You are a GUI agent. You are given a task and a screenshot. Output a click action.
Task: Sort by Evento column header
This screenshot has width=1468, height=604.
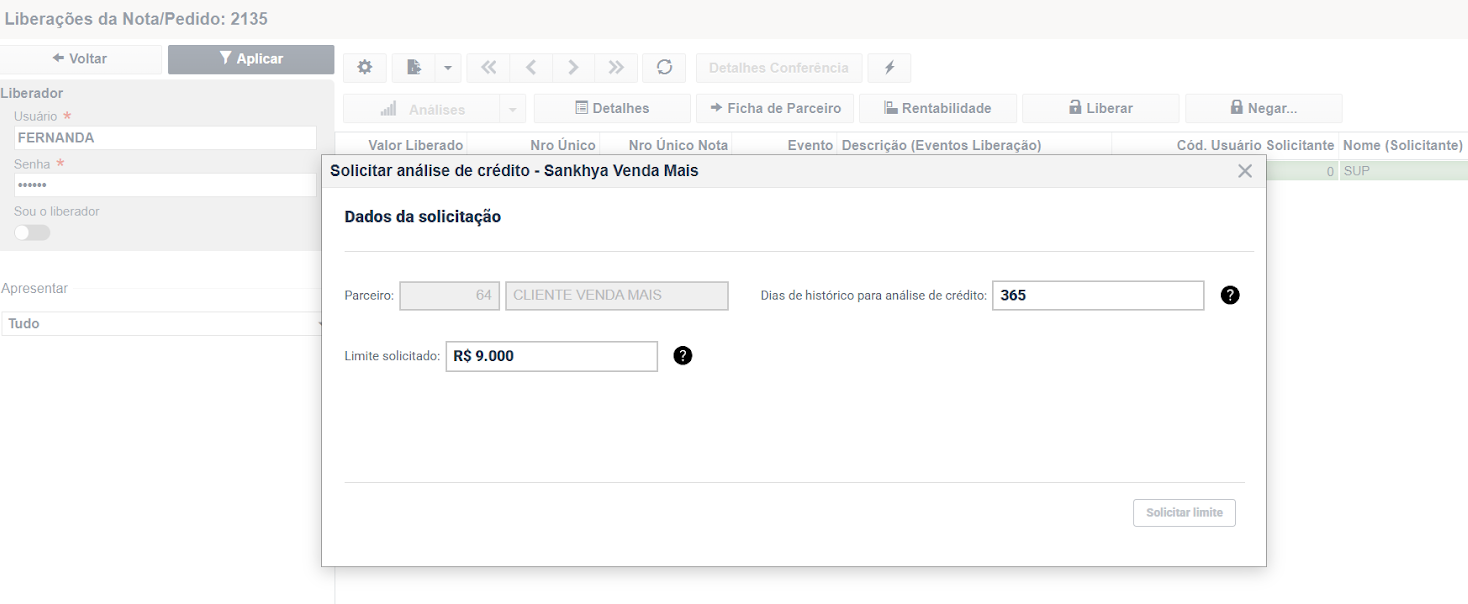(x=810, y=146)
